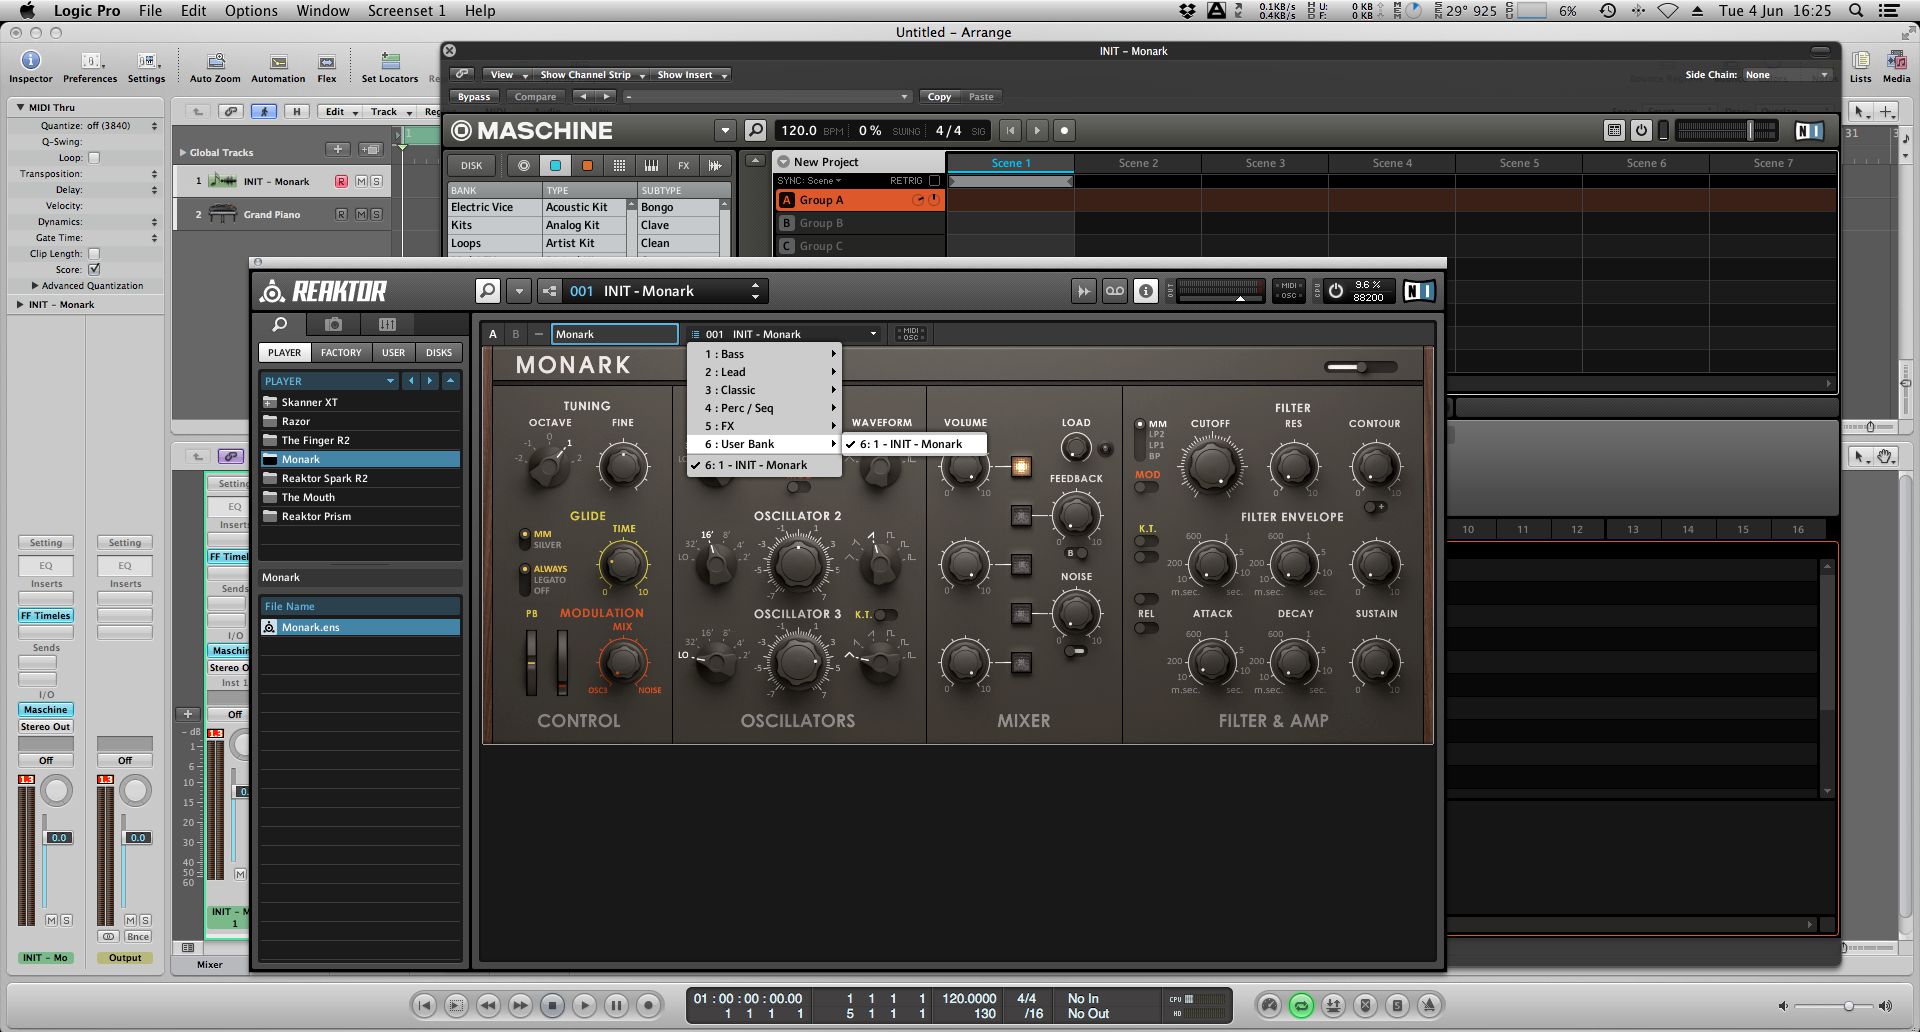This screenshot has width=1920, height=1032.
Task: Open Logic Preferences toolbar icon
Action: pos(90,68)
